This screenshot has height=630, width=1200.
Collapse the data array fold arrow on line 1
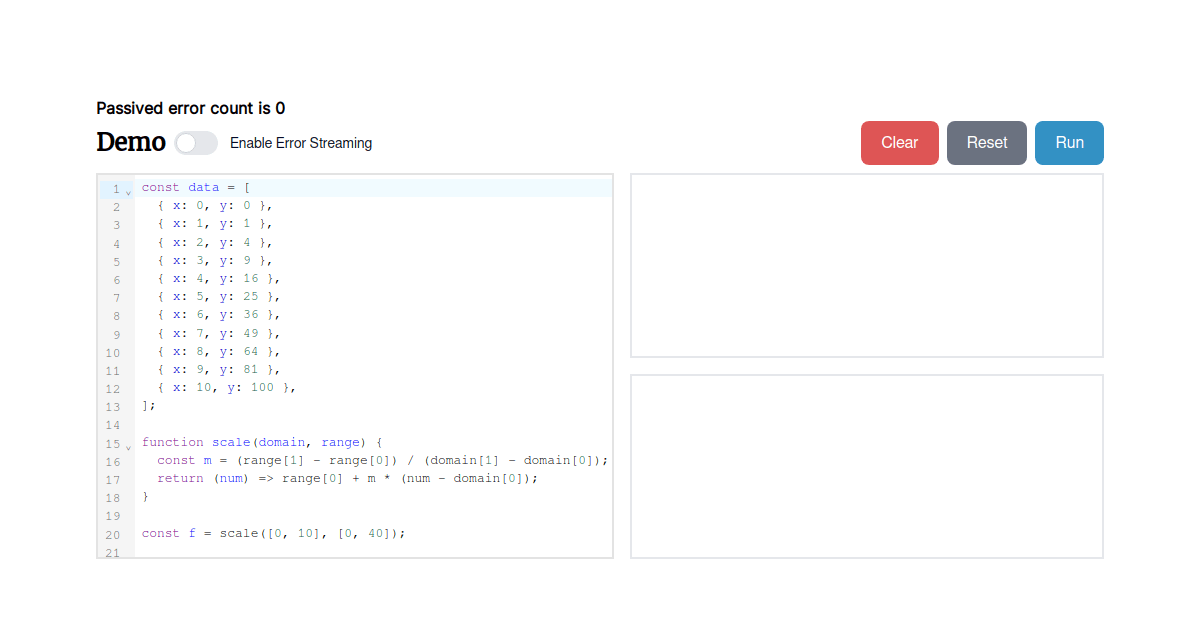pos(128,190)
